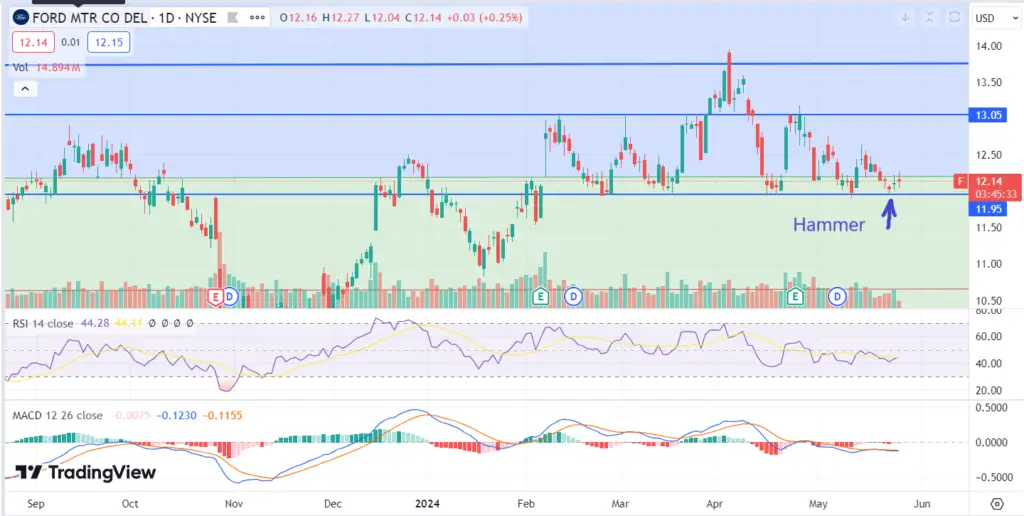Click the +0.03 (+0.25%) change value
The height and width of the screenshot is (516, 1024).
click(483, 18)
